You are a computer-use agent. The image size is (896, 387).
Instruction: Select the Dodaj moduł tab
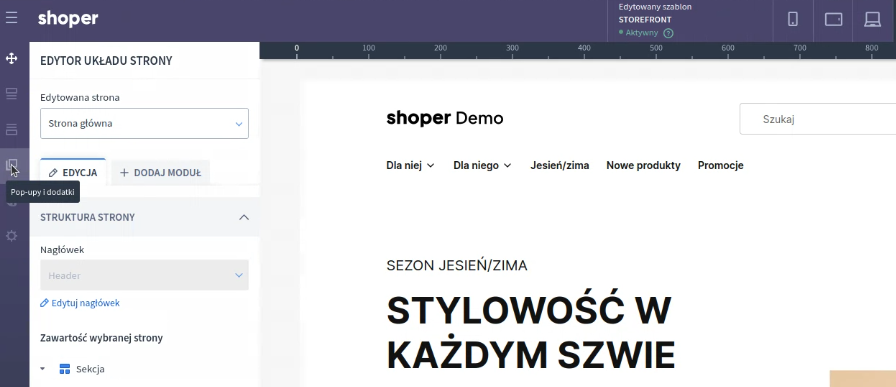pyautogui.click(x=161, y=173)
